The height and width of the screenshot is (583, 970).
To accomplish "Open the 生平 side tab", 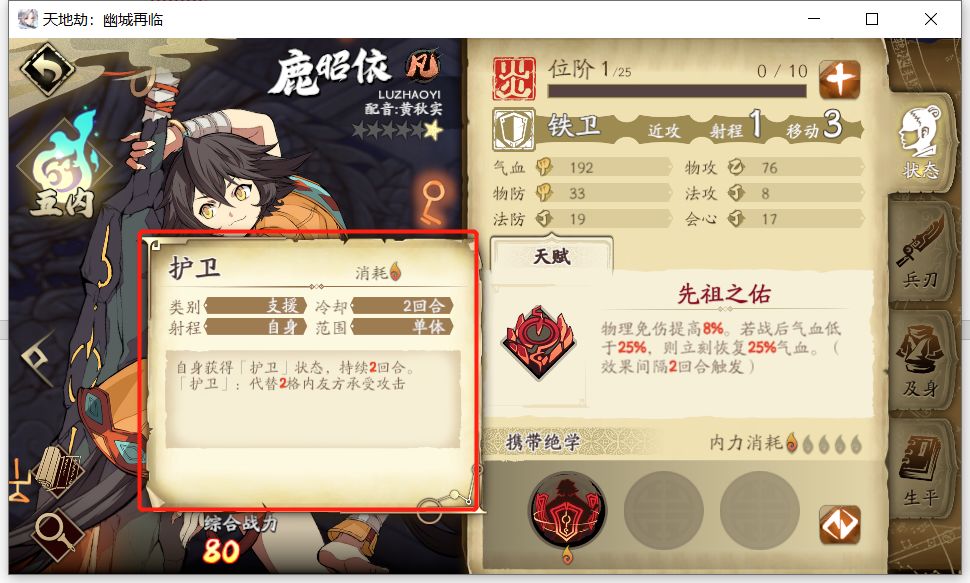I will click(921, 469).
